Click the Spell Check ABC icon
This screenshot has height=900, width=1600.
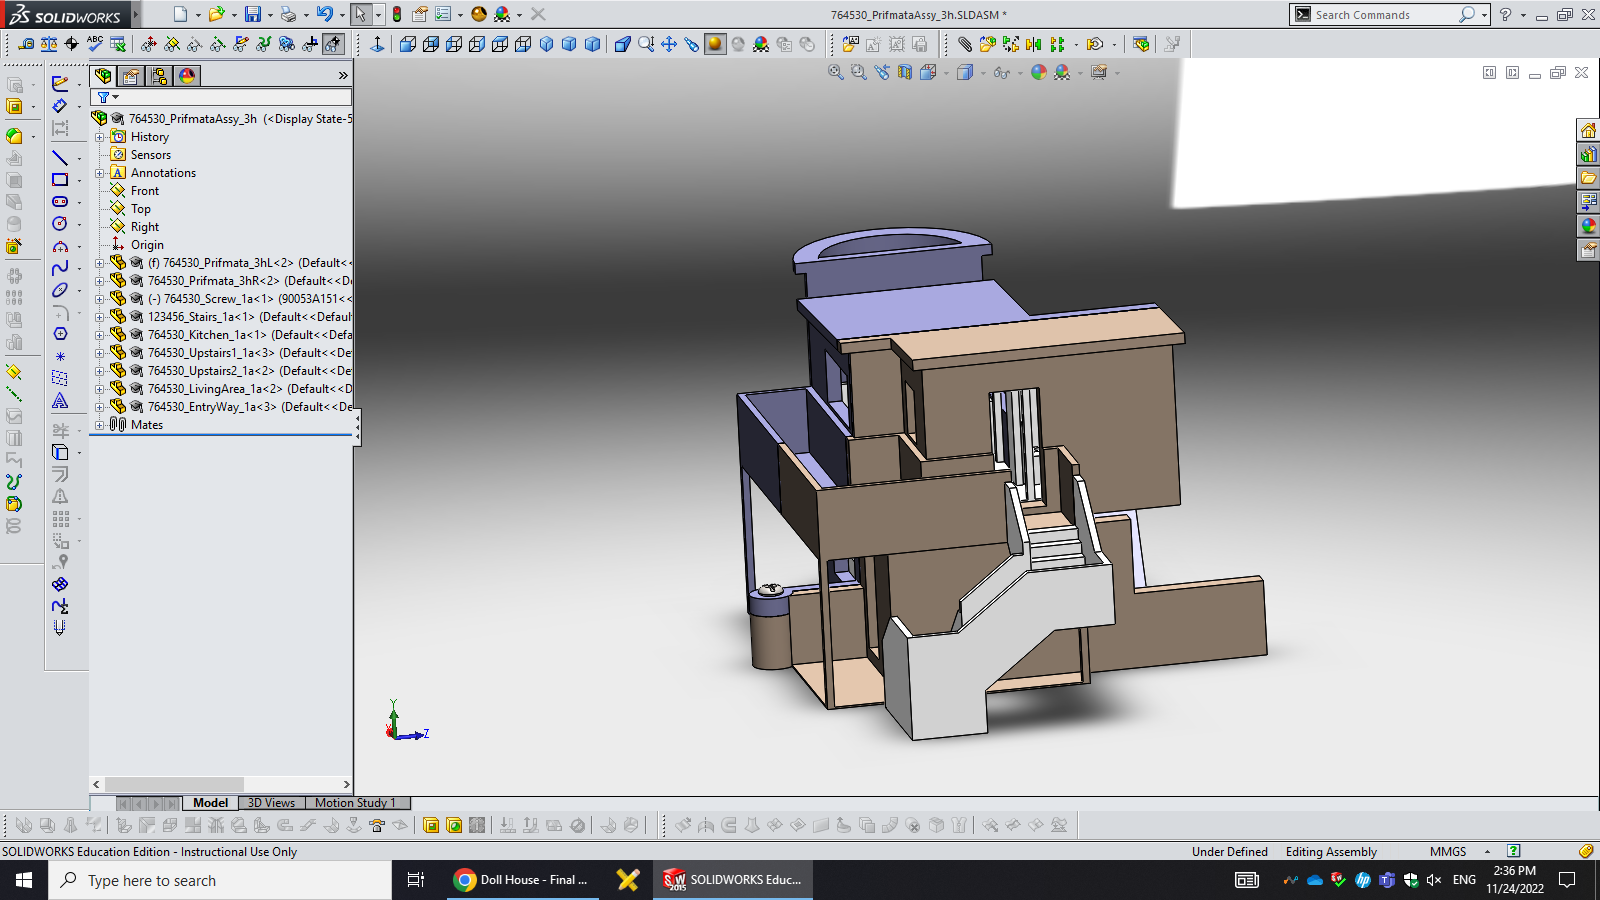click(x=95, y=43)
